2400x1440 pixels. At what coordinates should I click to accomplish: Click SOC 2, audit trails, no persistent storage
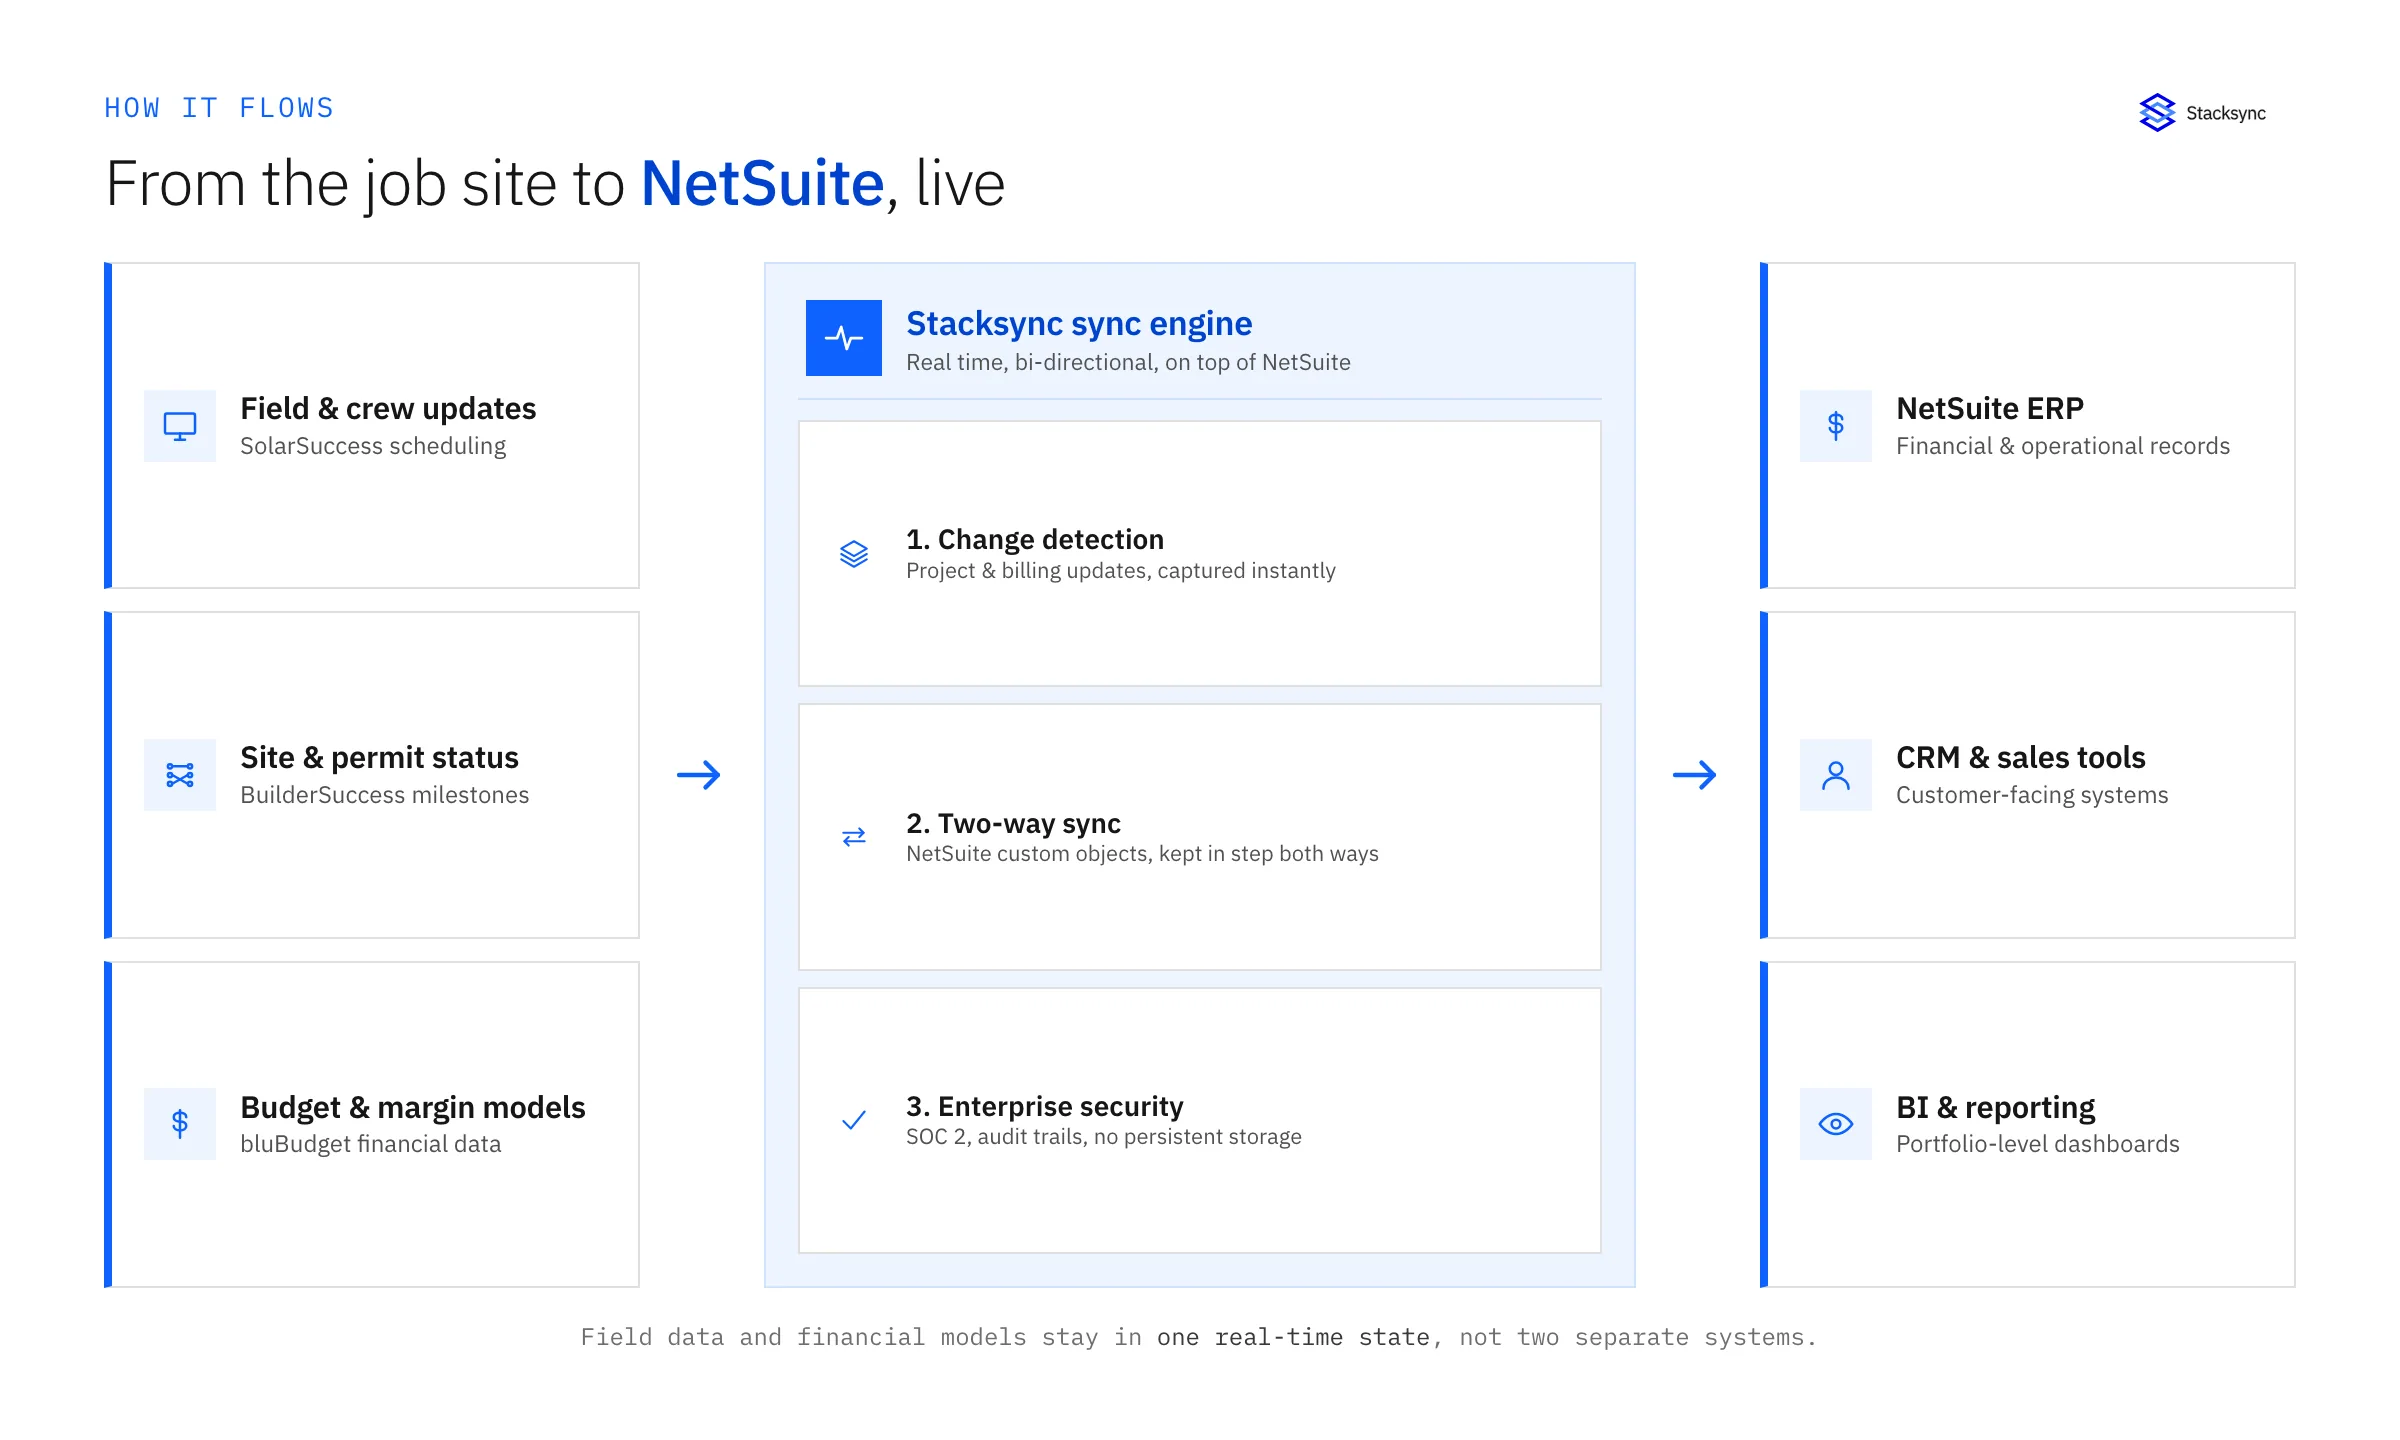click(x=1104, y=1137)
